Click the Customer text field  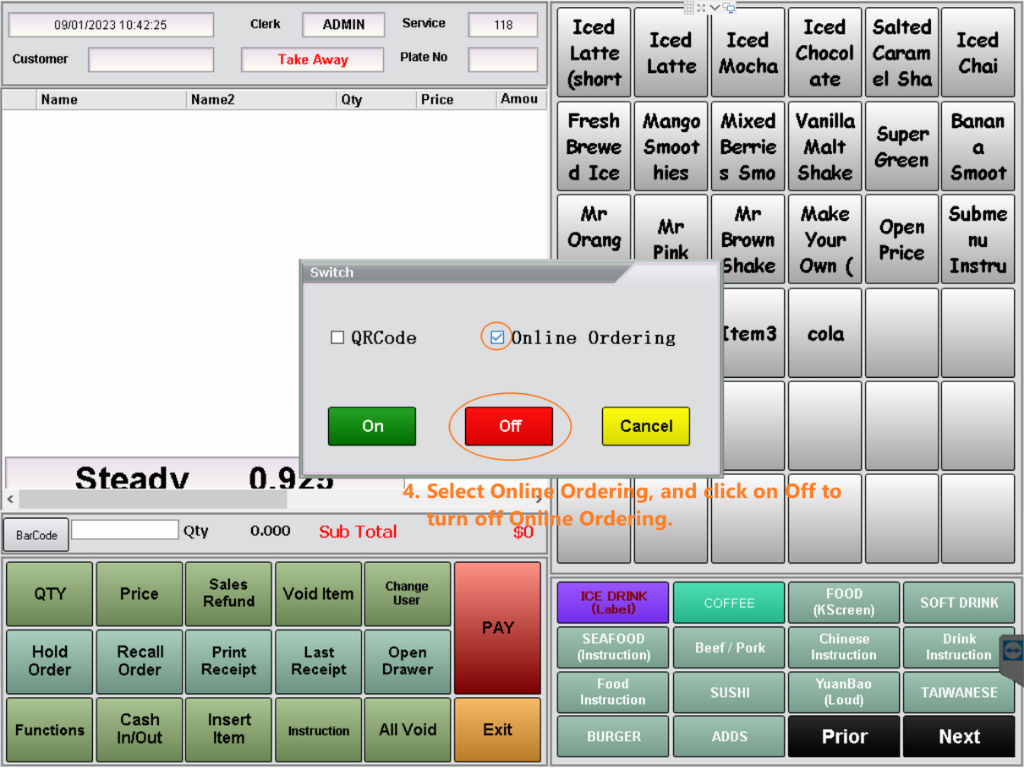point(150,60)
